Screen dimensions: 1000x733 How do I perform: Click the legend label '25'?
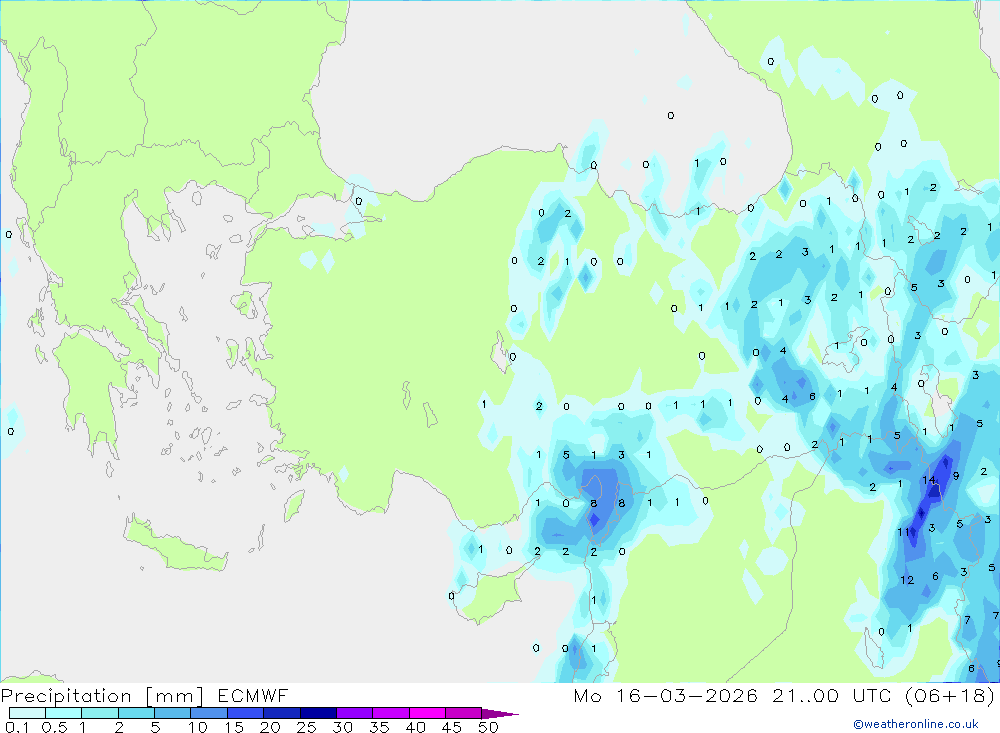pos(306,727)
